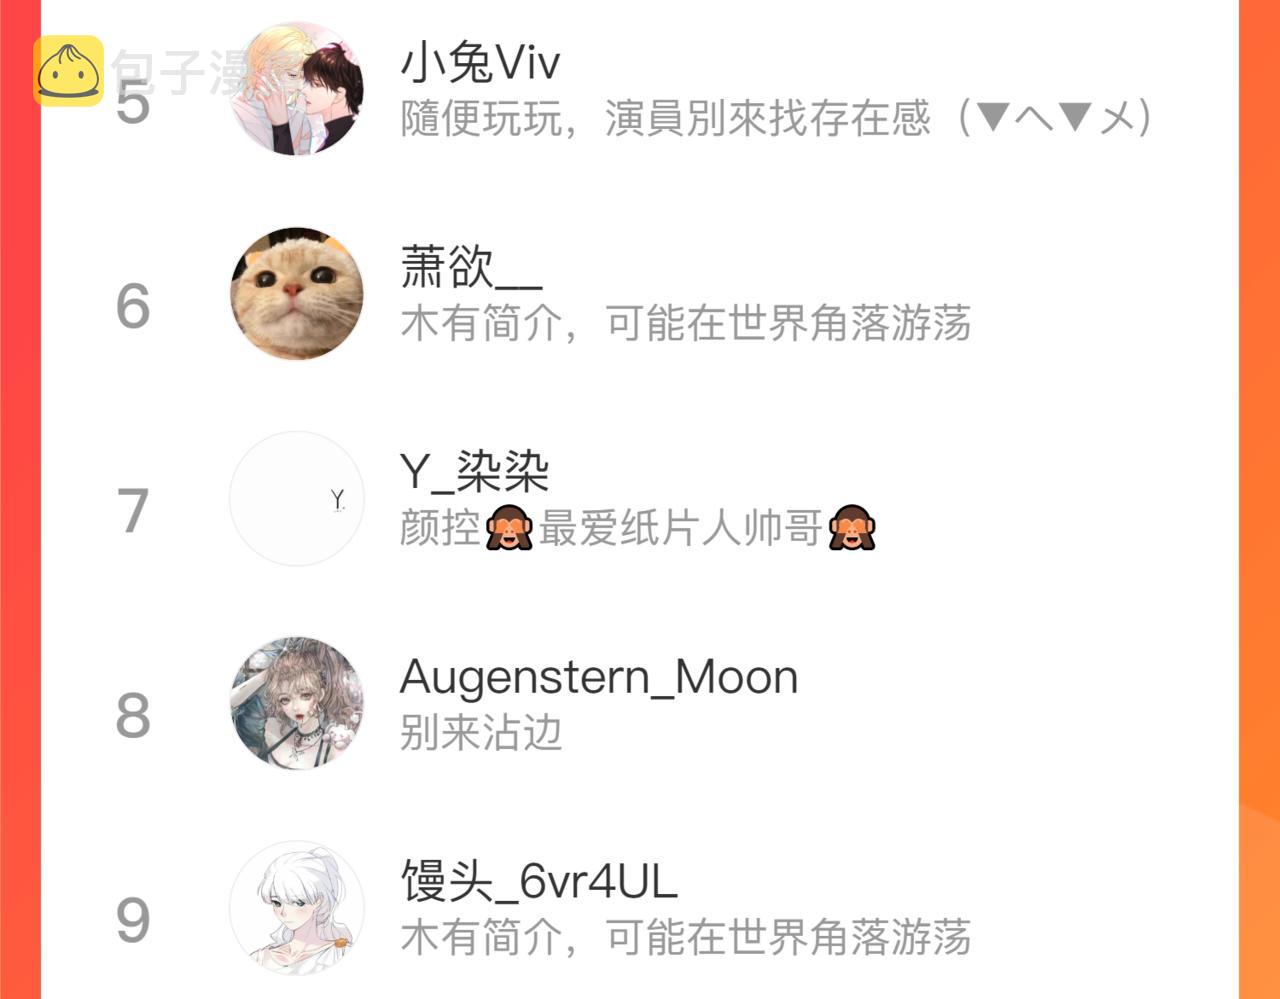Screen dimensions: 1280x999
Task: Click the bio 颜控最爱纸片人帅哥
Action: tap(638, 528)
